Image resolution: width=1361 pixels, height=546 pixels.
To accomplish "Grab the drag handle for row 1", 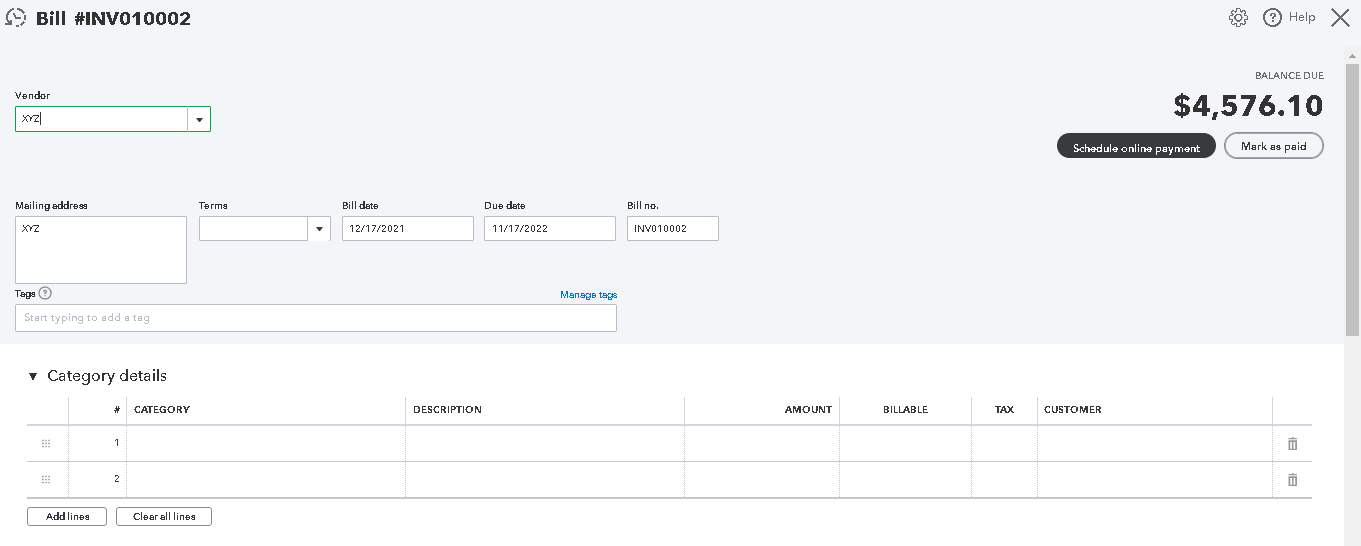I will [x=46, y=444].
